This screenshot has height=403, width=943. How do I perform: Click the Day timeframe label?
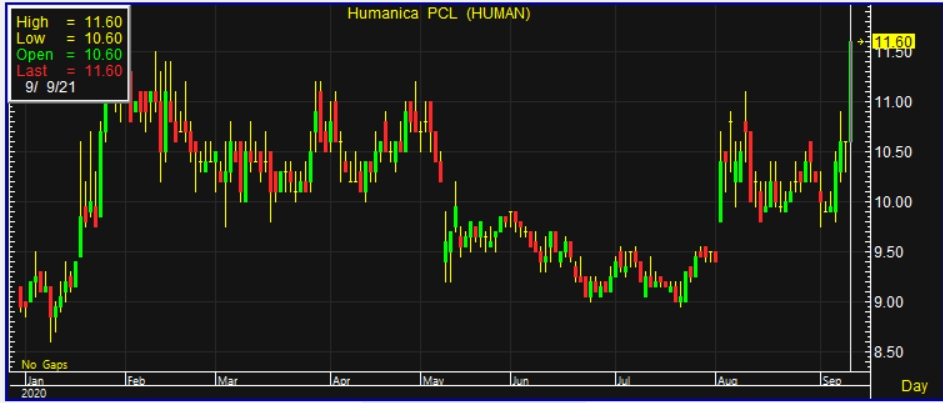coord(914,387)
